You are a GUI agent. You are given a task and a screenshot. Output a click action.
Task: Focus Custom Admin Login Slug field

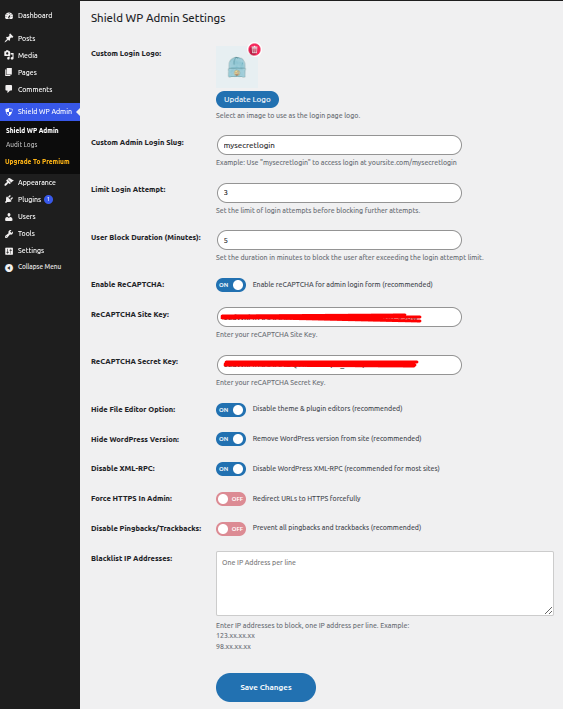tap(339, 145)
